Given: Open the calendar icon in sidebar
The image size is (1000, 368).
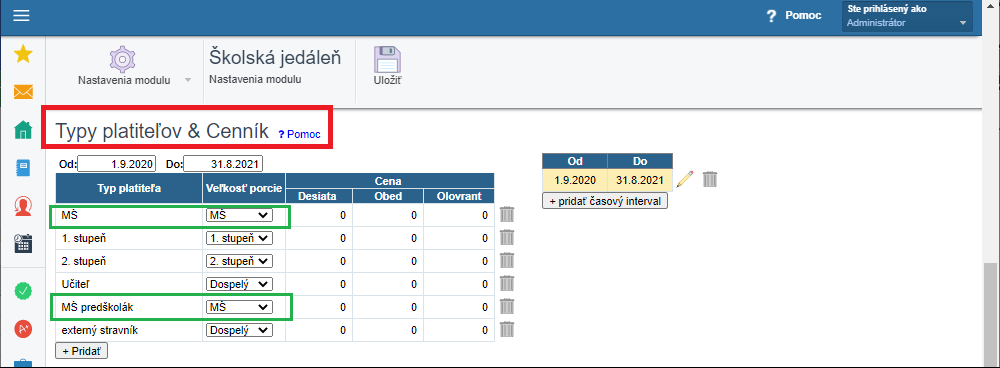Looking at the screenshot, I should click(23, 244).
